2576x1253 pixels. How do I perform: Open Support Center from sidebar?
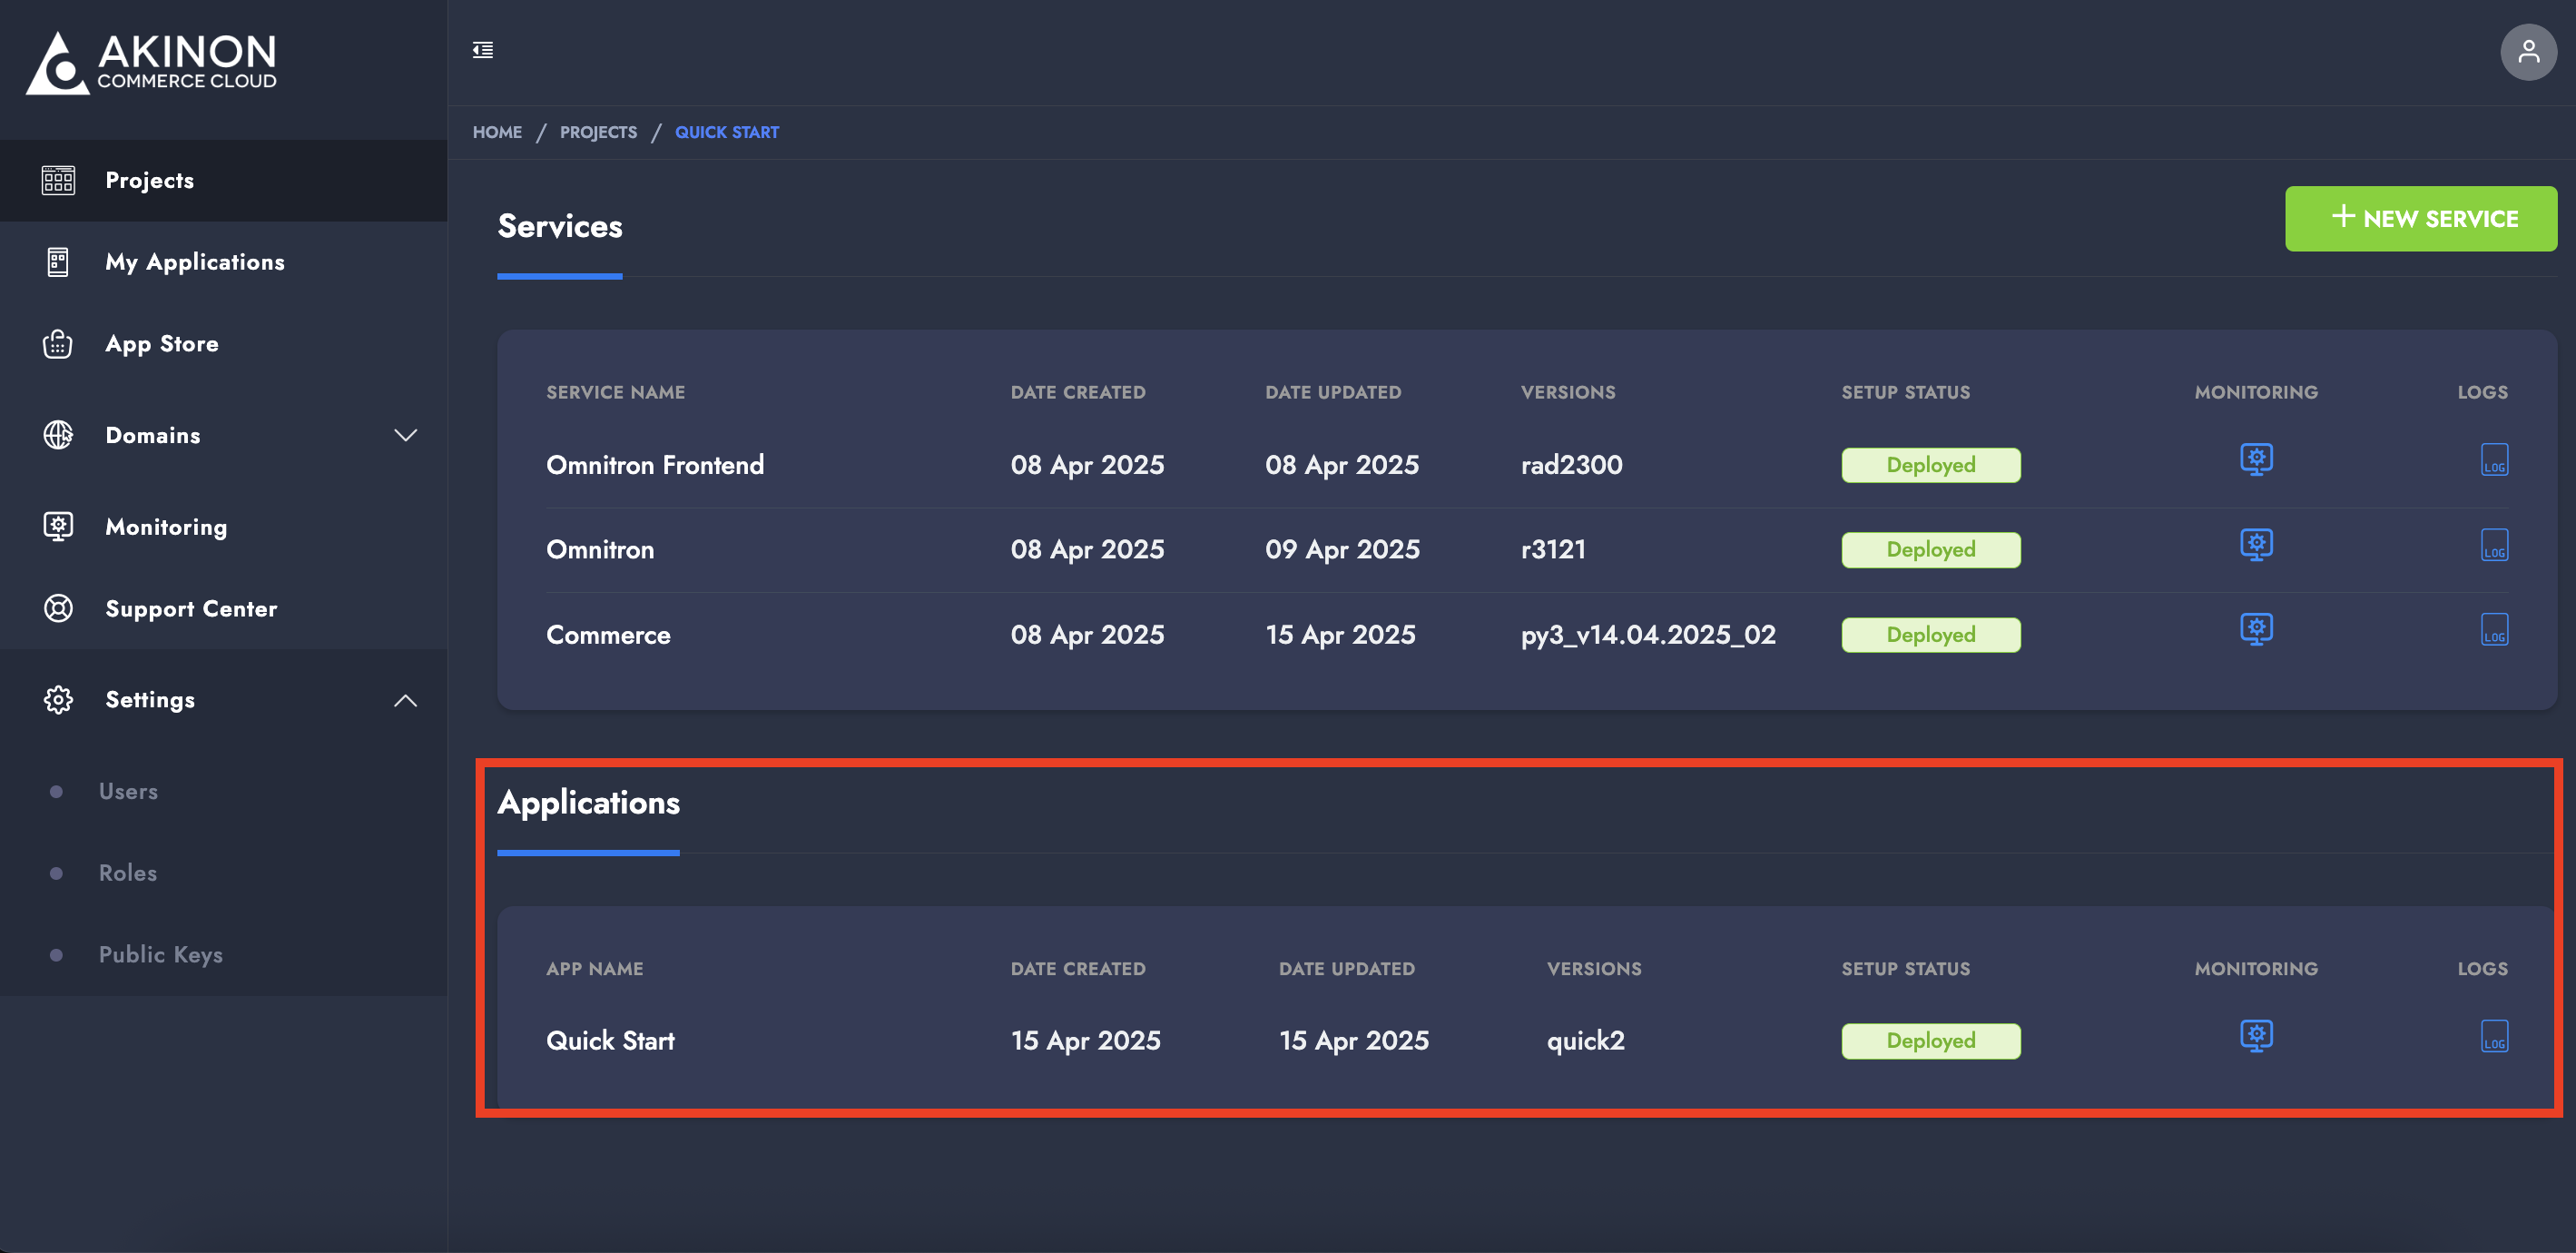[x=191, y=609]
